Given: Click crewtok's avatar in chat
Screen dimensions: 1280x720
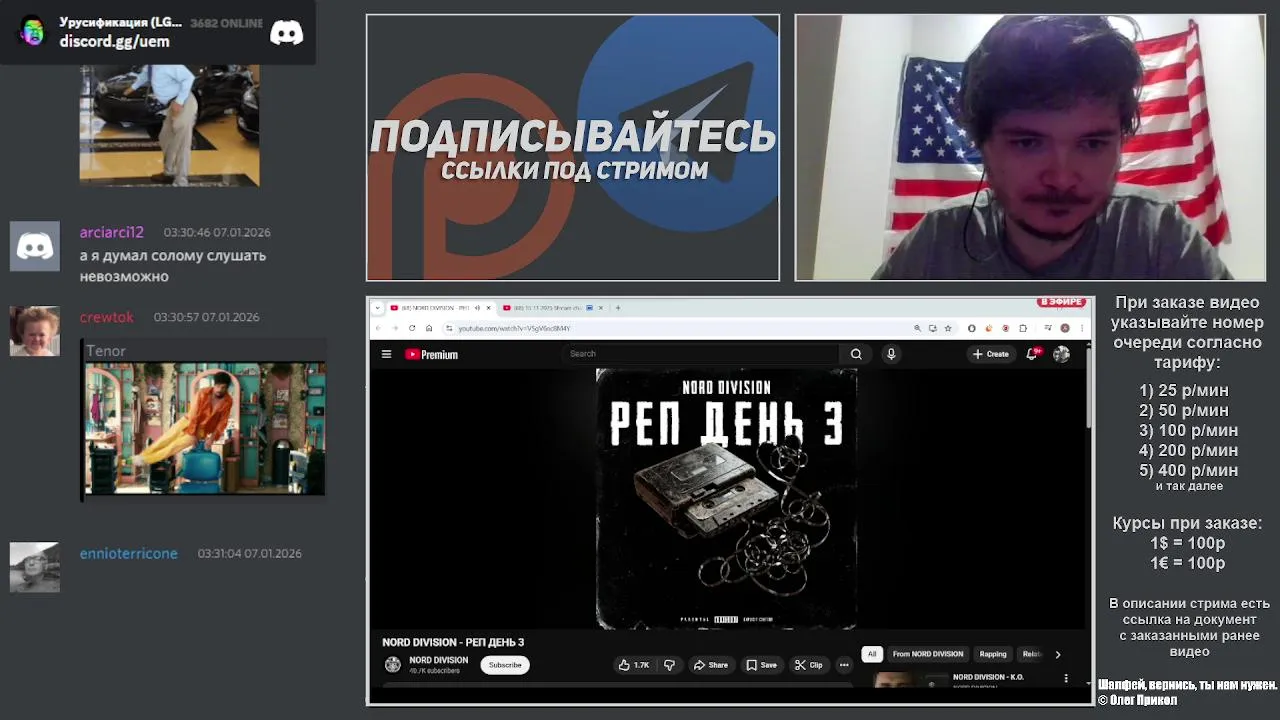Looking at the screenshot, I should [35, 331].
